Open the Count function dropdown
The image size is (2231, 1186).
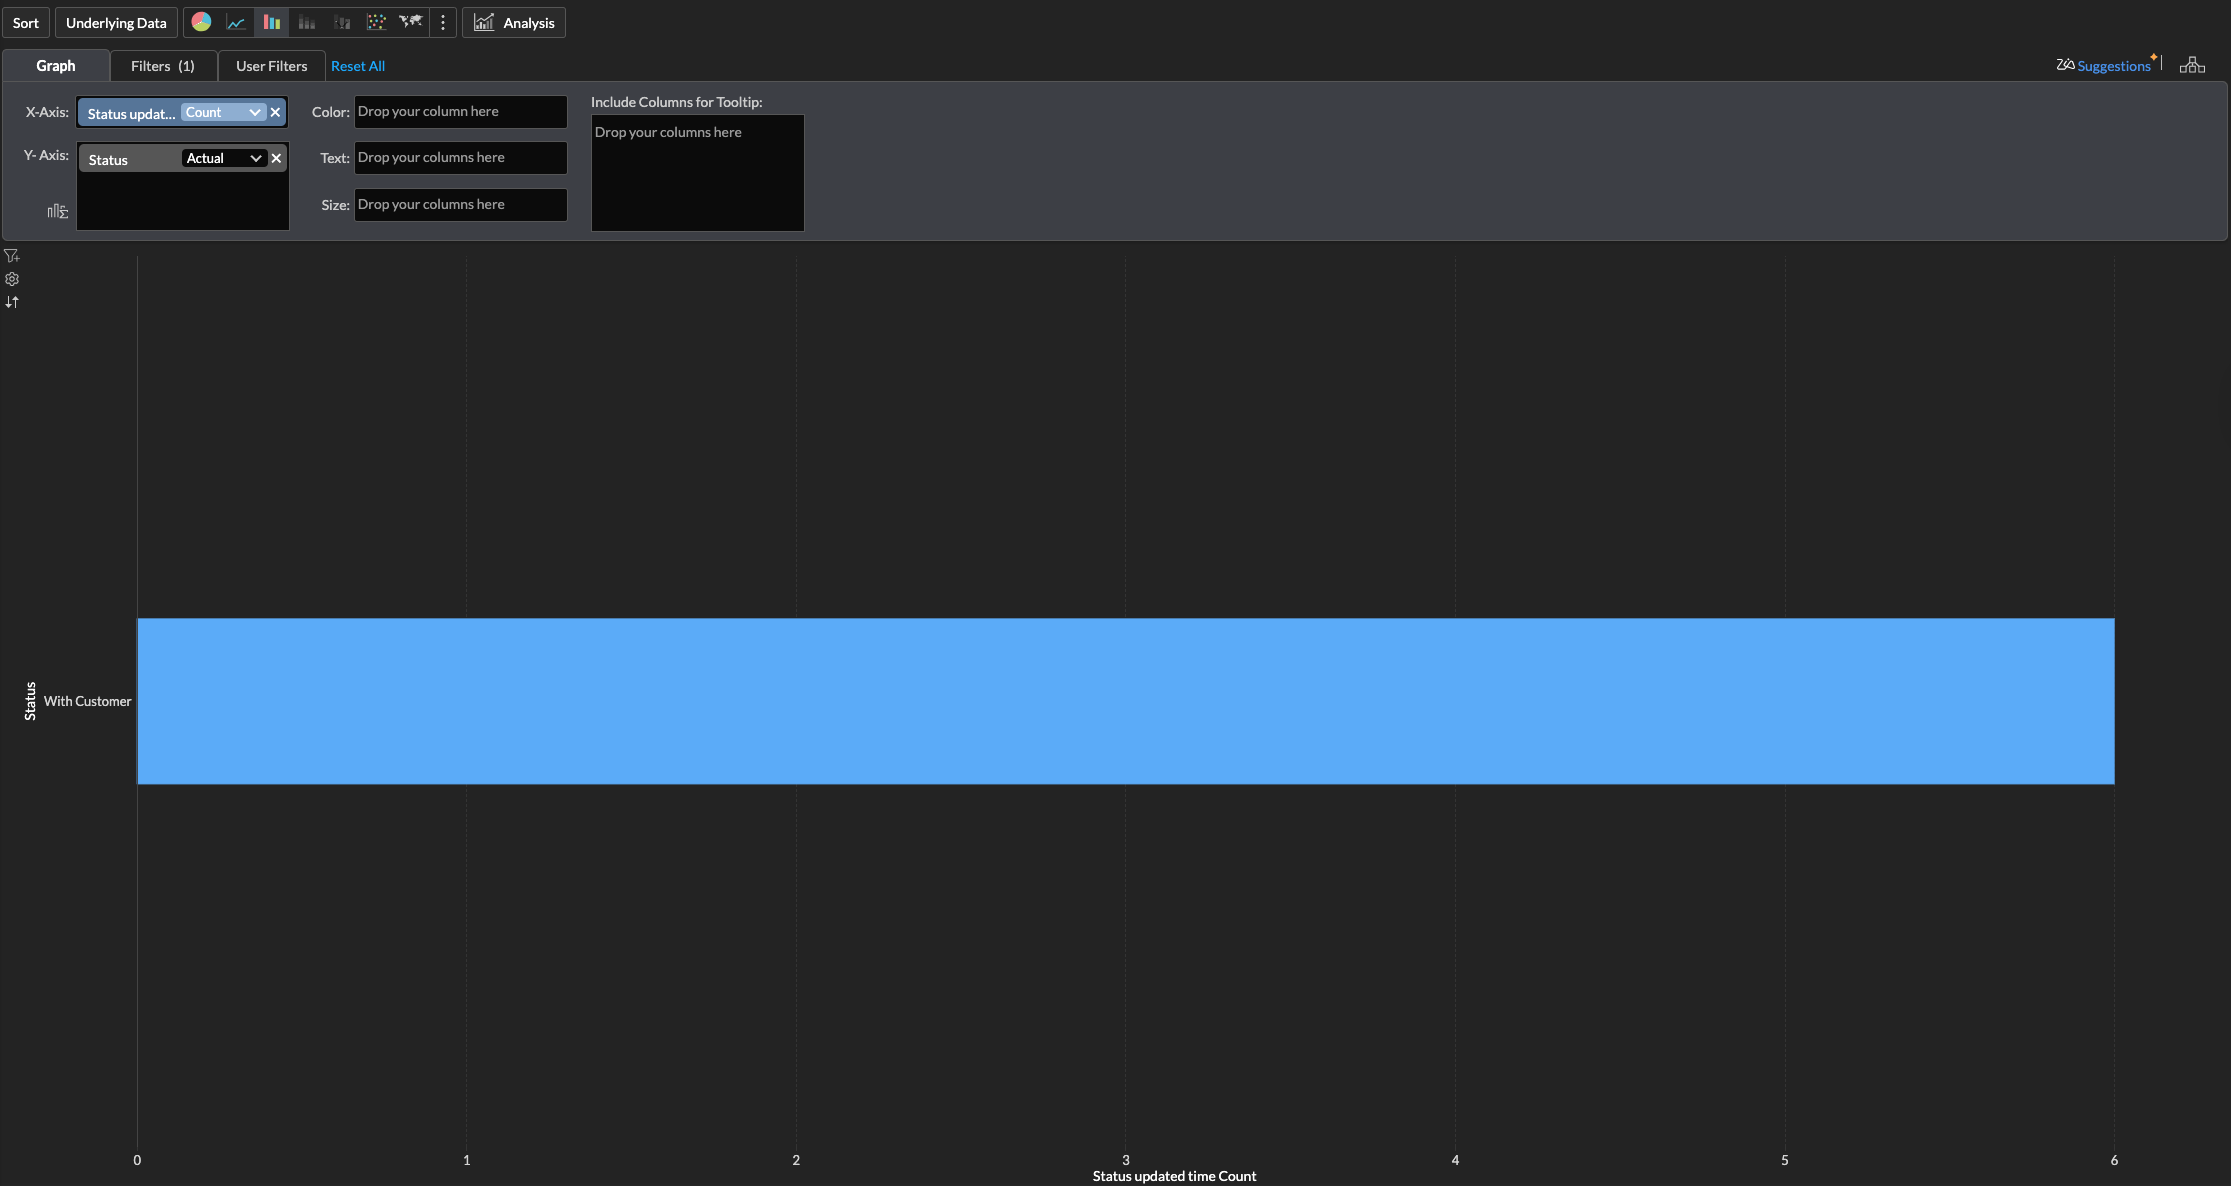coord(223,112)
